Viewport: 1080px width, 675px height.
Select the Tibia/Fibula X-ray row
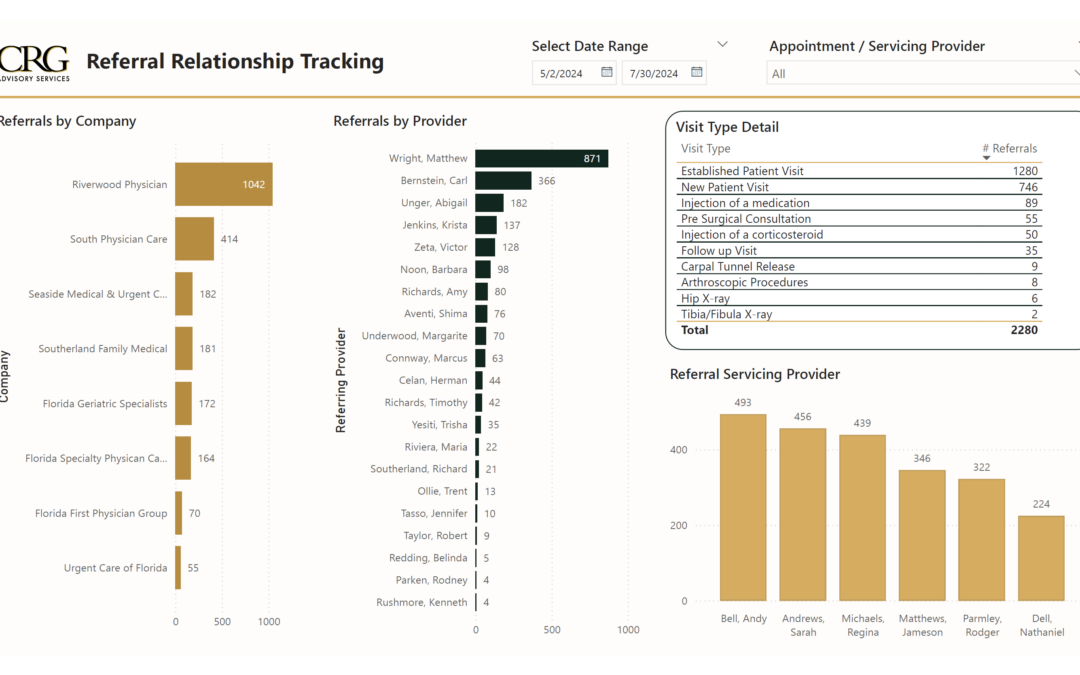tap(859, 314)
